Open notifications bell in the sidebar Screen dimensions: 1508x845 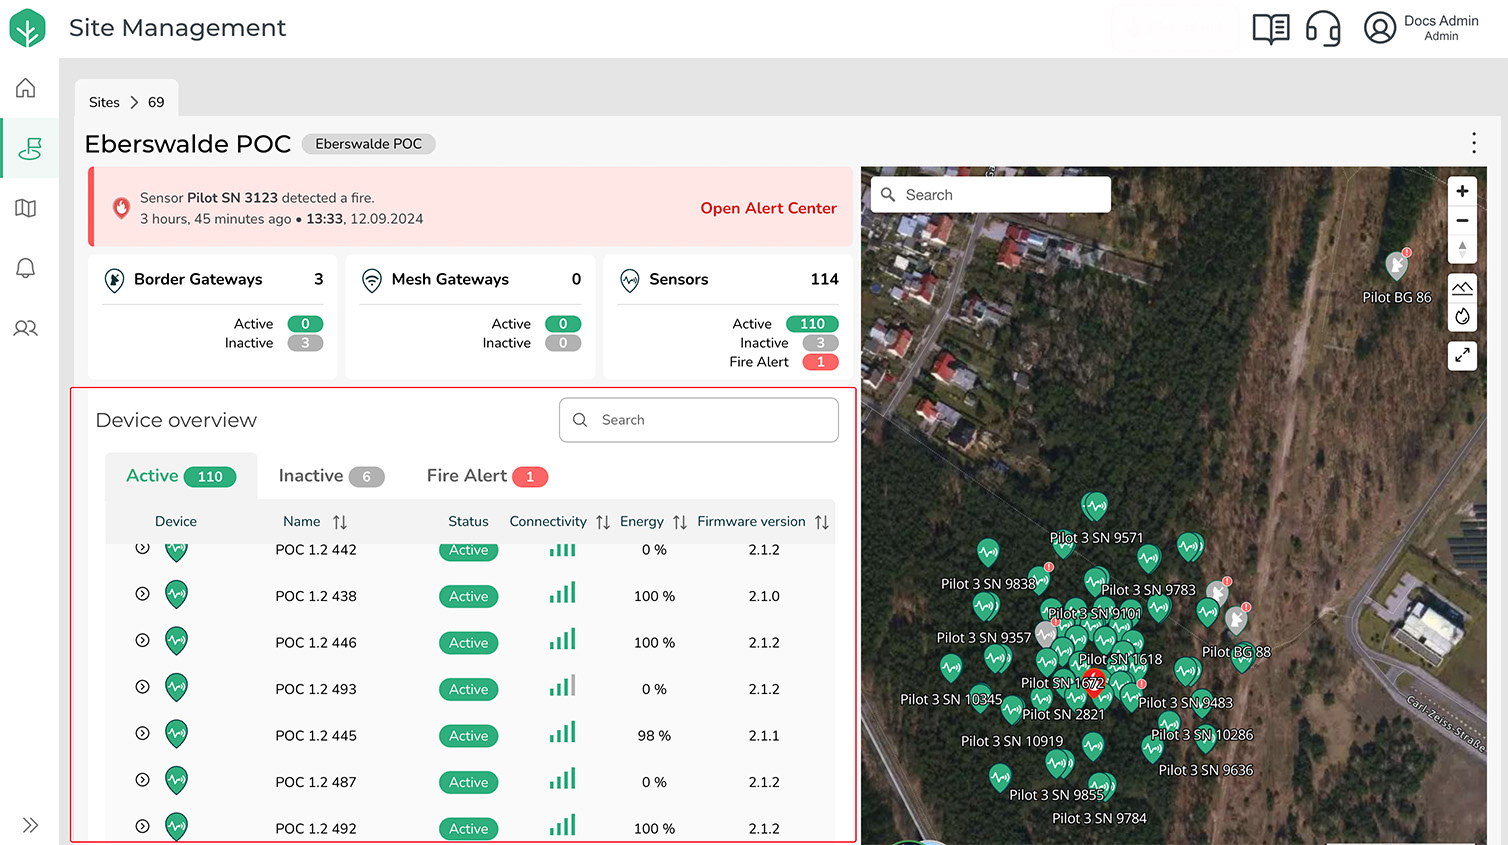click(x=26, y=268)
